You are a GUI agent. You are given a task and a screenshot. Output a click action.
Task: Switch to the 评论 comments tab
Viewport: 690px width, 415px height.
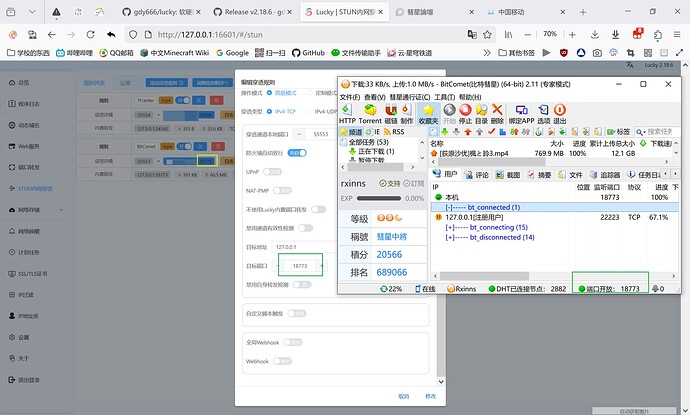[478, 174]
